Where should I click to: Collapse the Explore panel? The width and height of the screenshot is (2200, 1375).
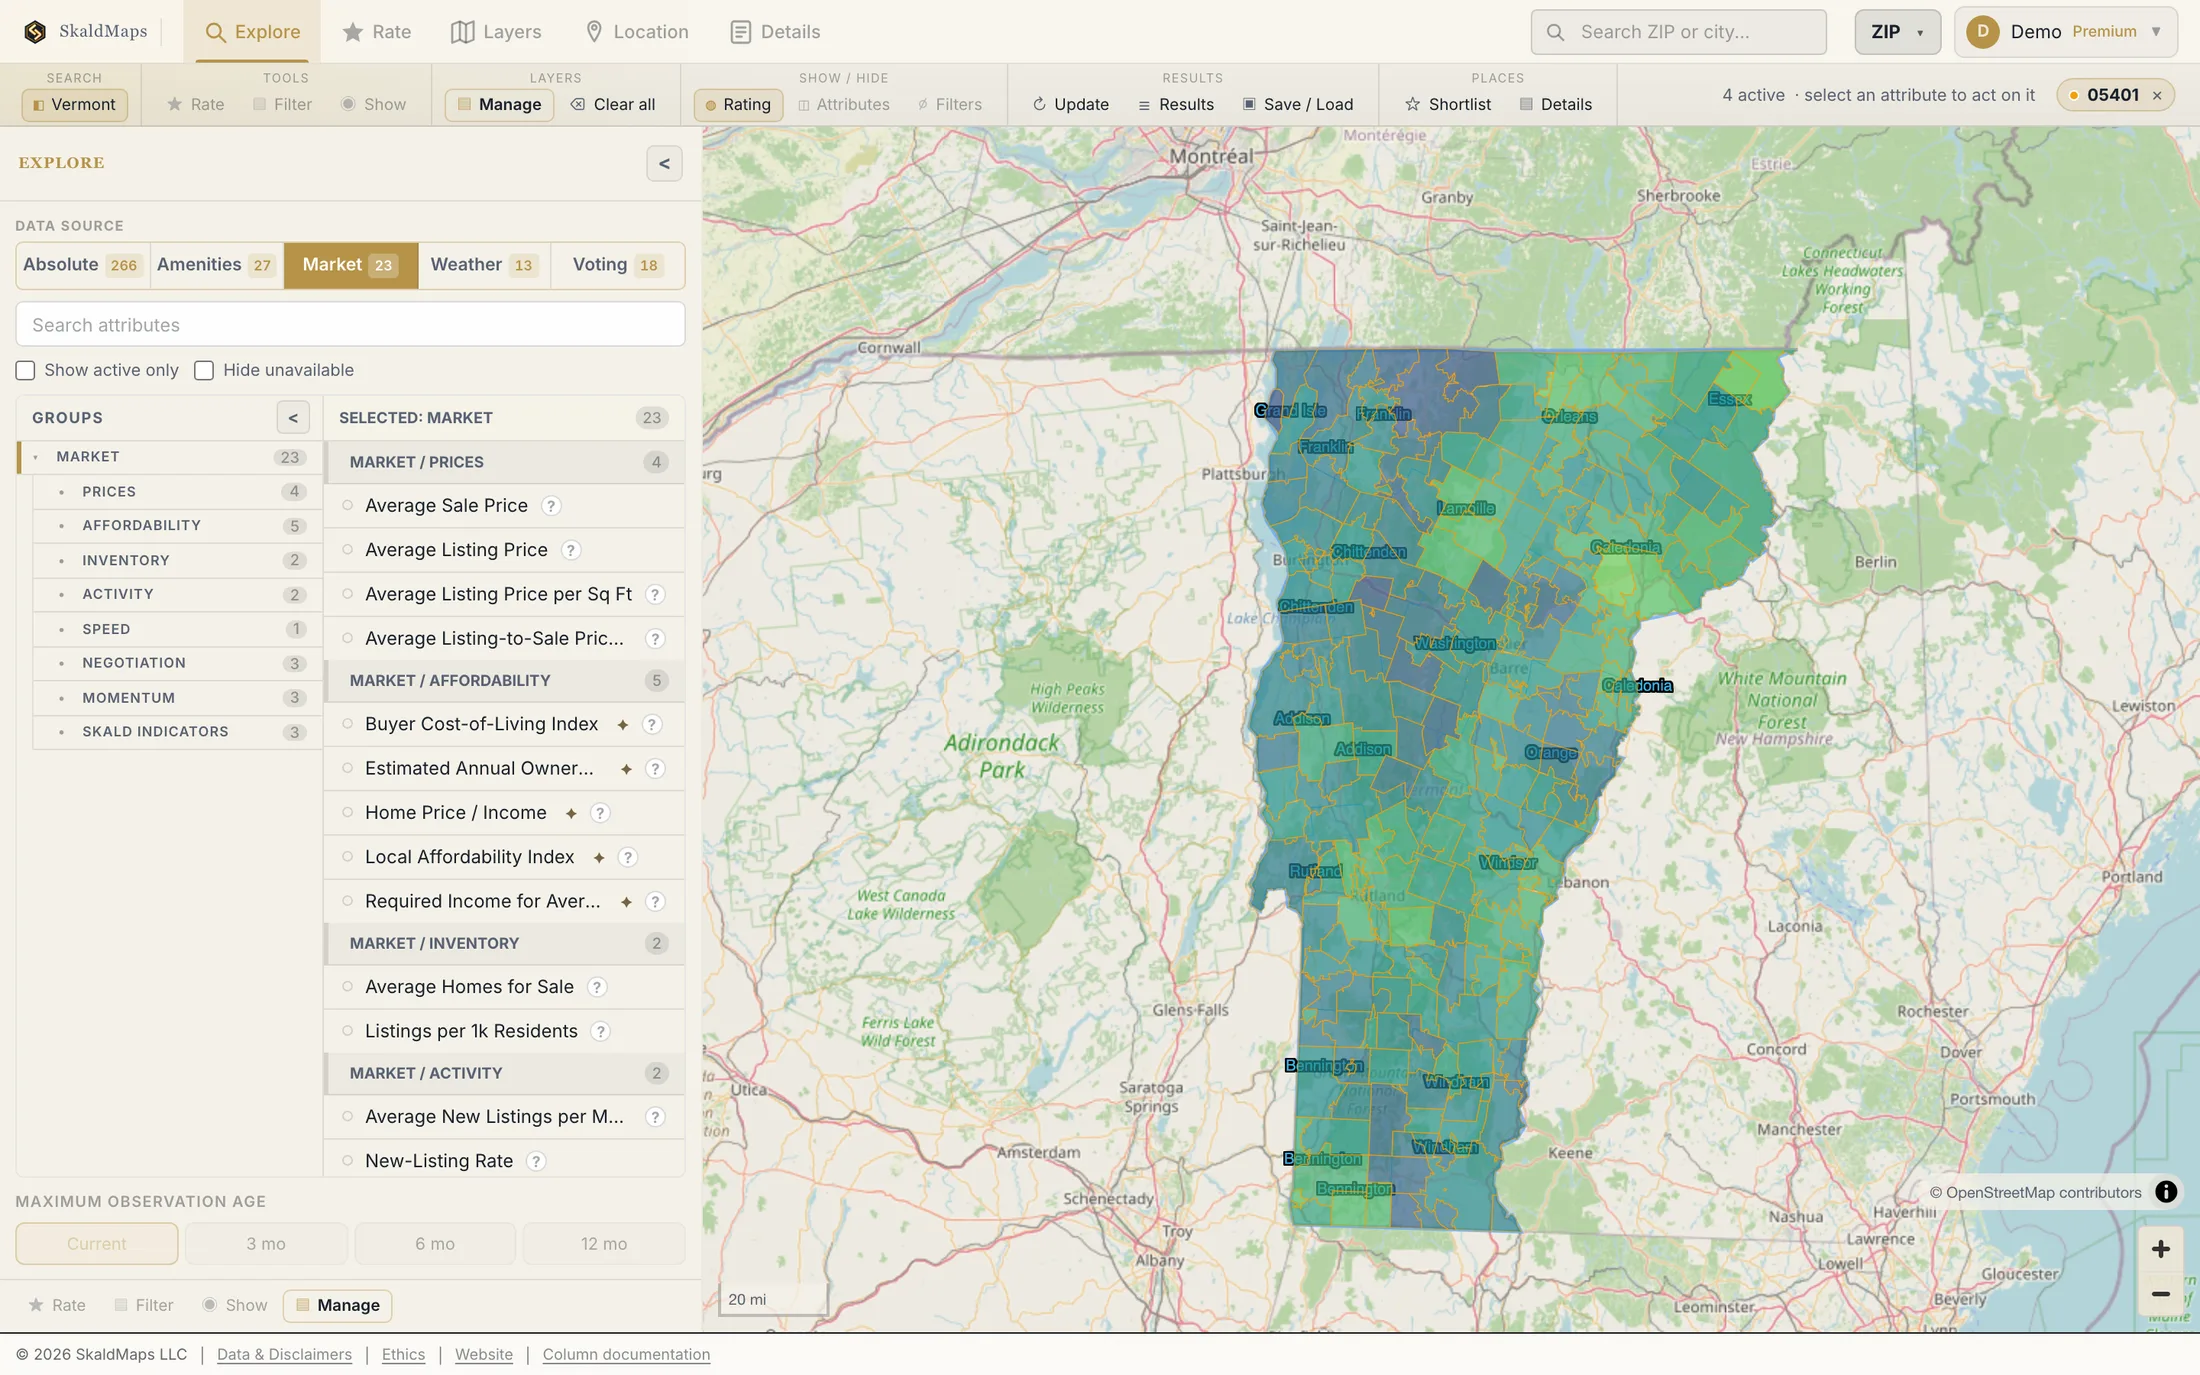click(664, 164)
